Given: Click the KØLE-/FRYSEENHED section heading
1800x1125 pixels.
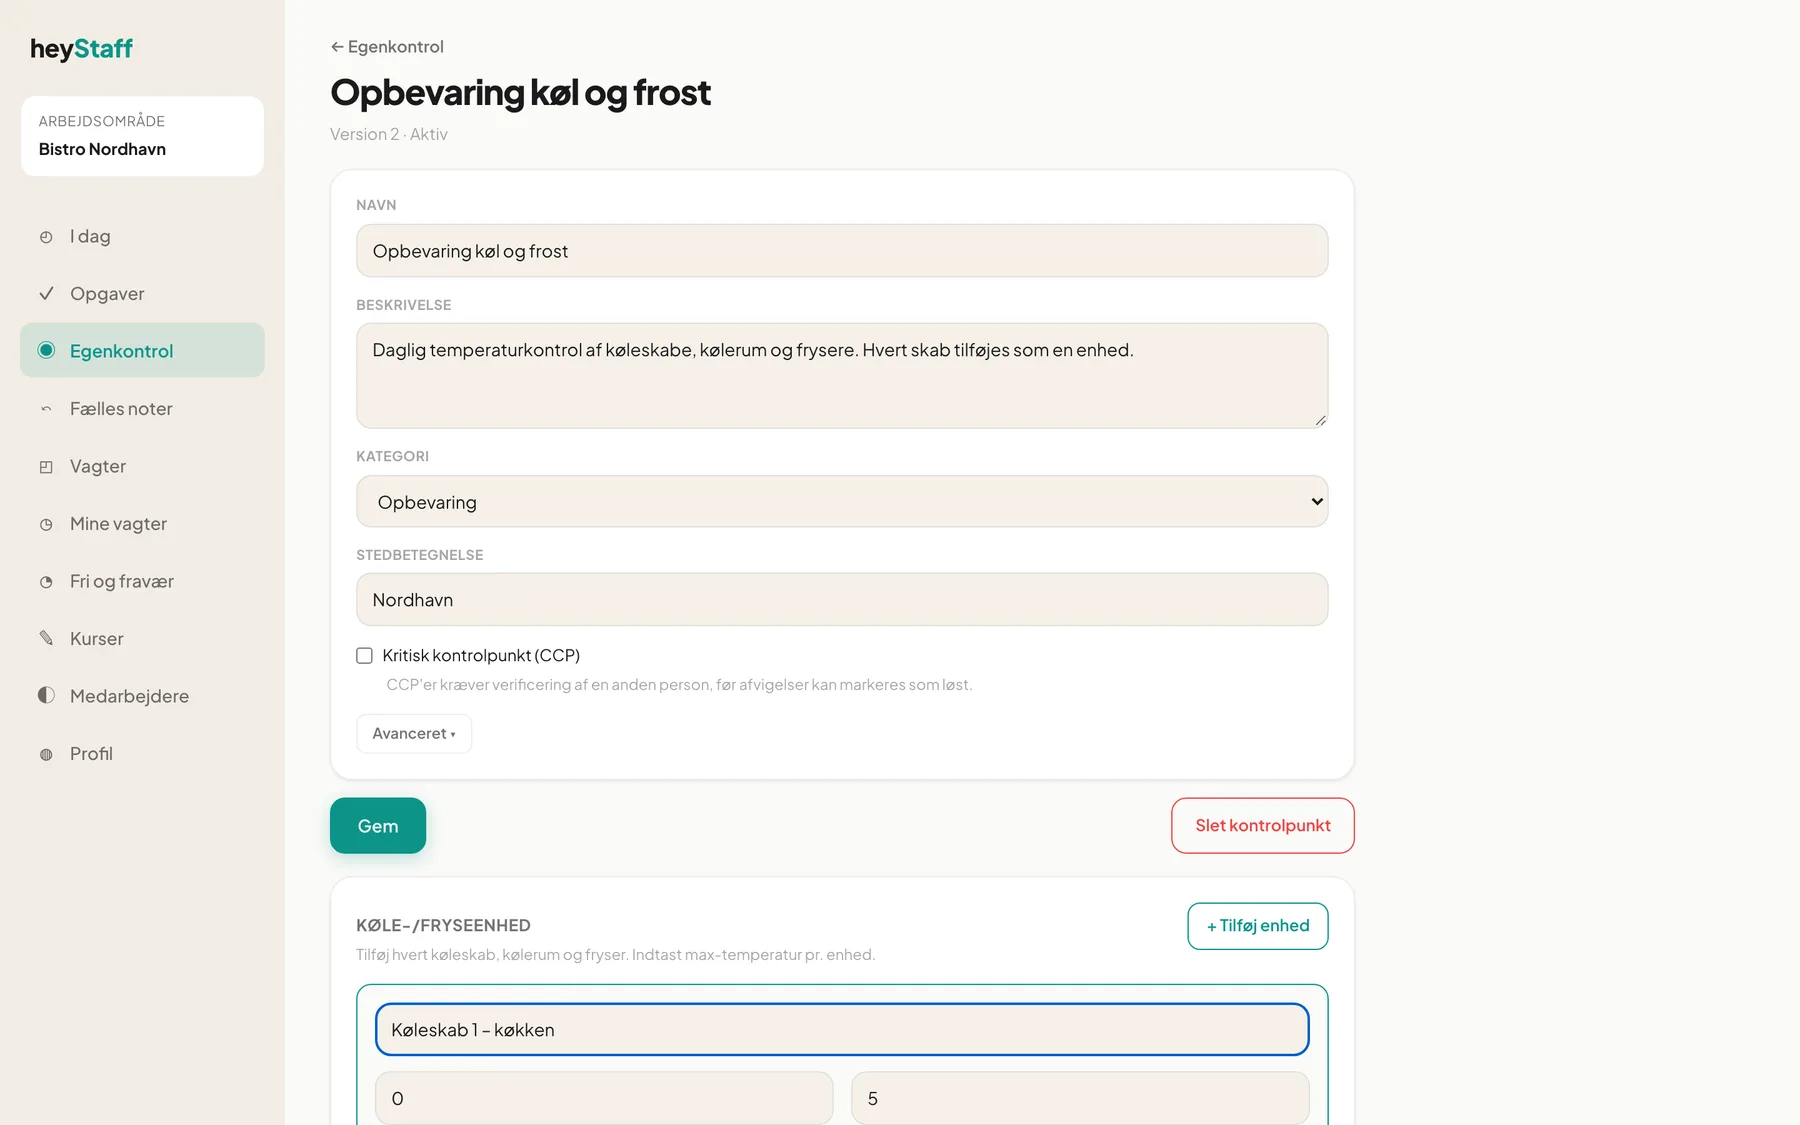Looking at the screenshot, I should click(x=443, y=926).
